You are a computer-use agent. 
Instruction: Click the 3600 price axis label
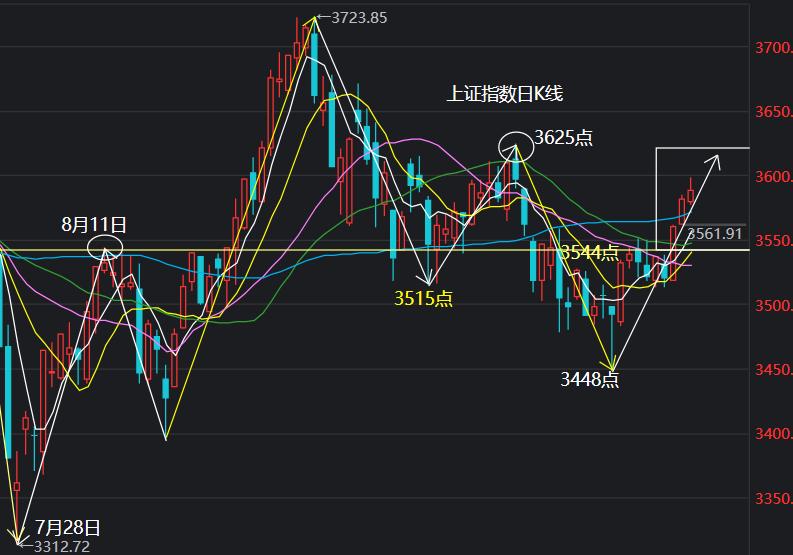774,177
